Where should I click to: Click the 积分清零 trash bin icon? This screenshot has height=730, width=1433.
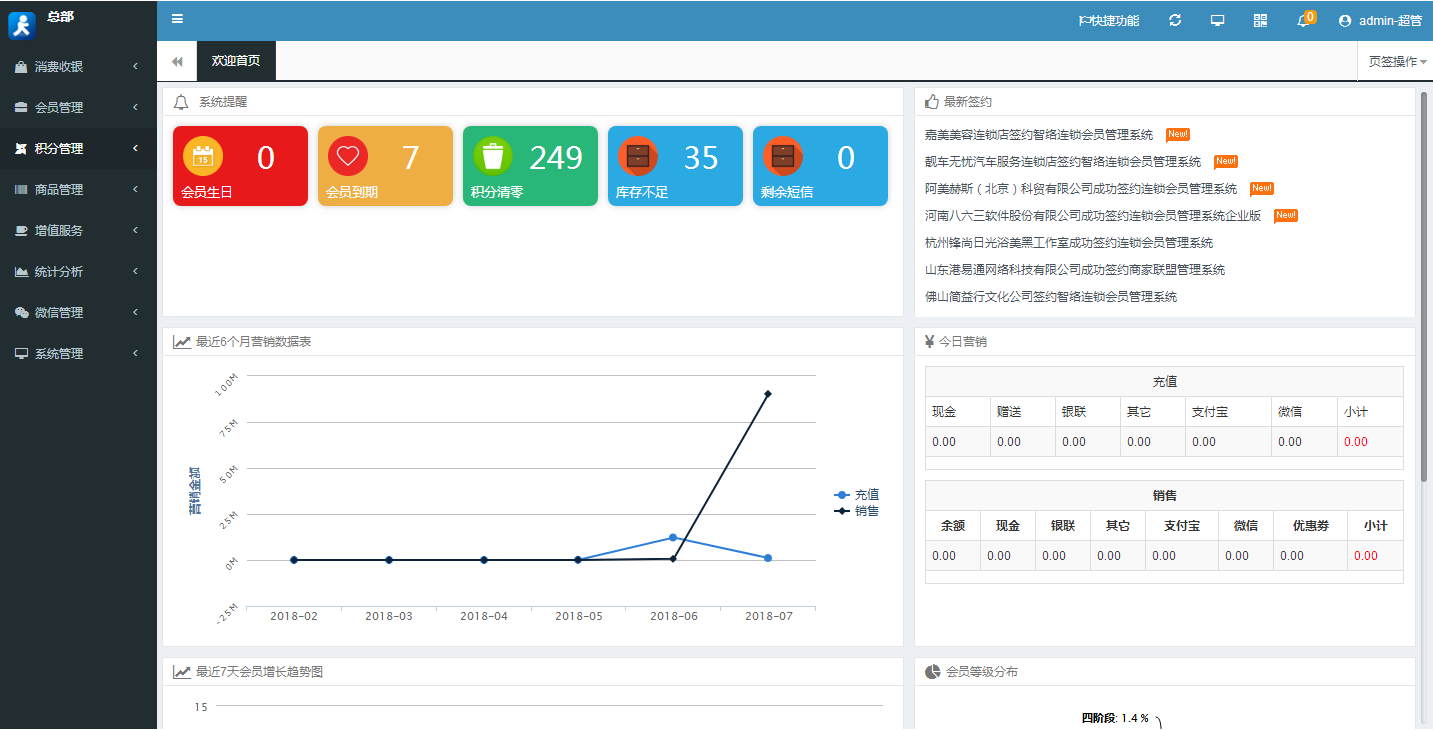(x=493, y=156)
